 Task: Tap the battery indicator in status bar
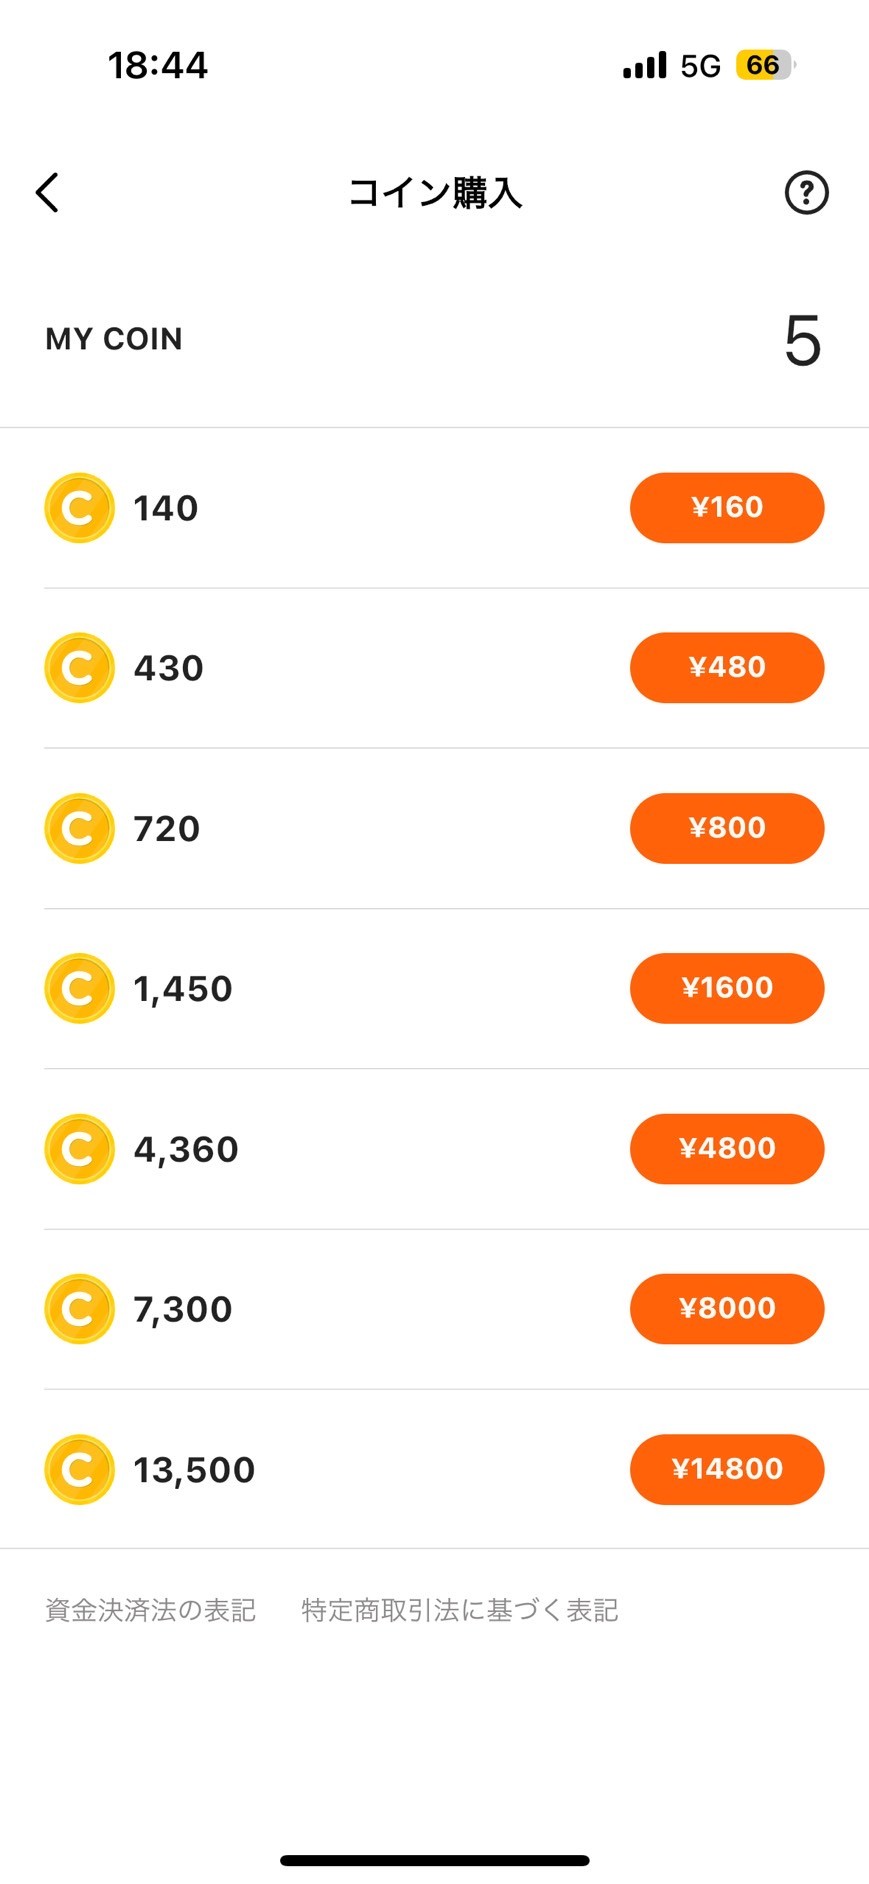click(x=764, y=66)
